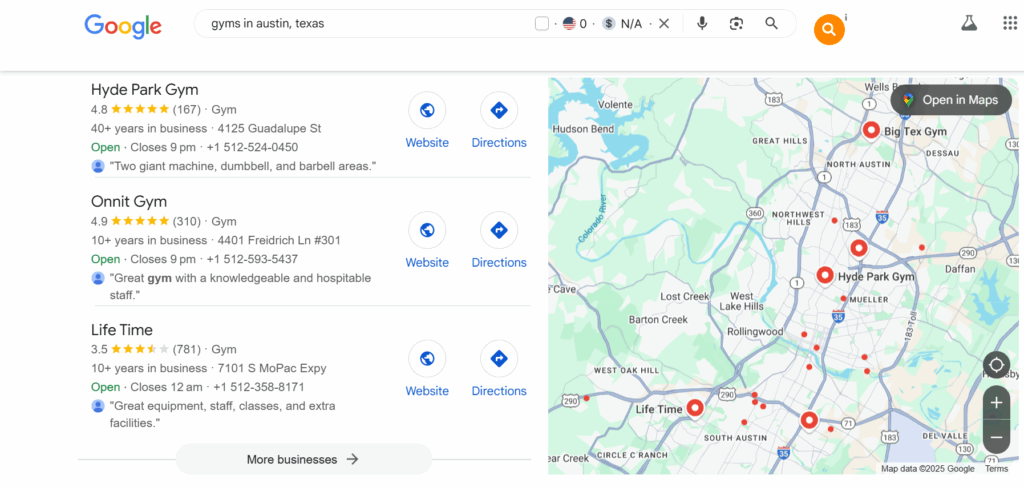Click the dollar sign N/A indicator
The image size is (1024, 487).
[x=623, y=24]
